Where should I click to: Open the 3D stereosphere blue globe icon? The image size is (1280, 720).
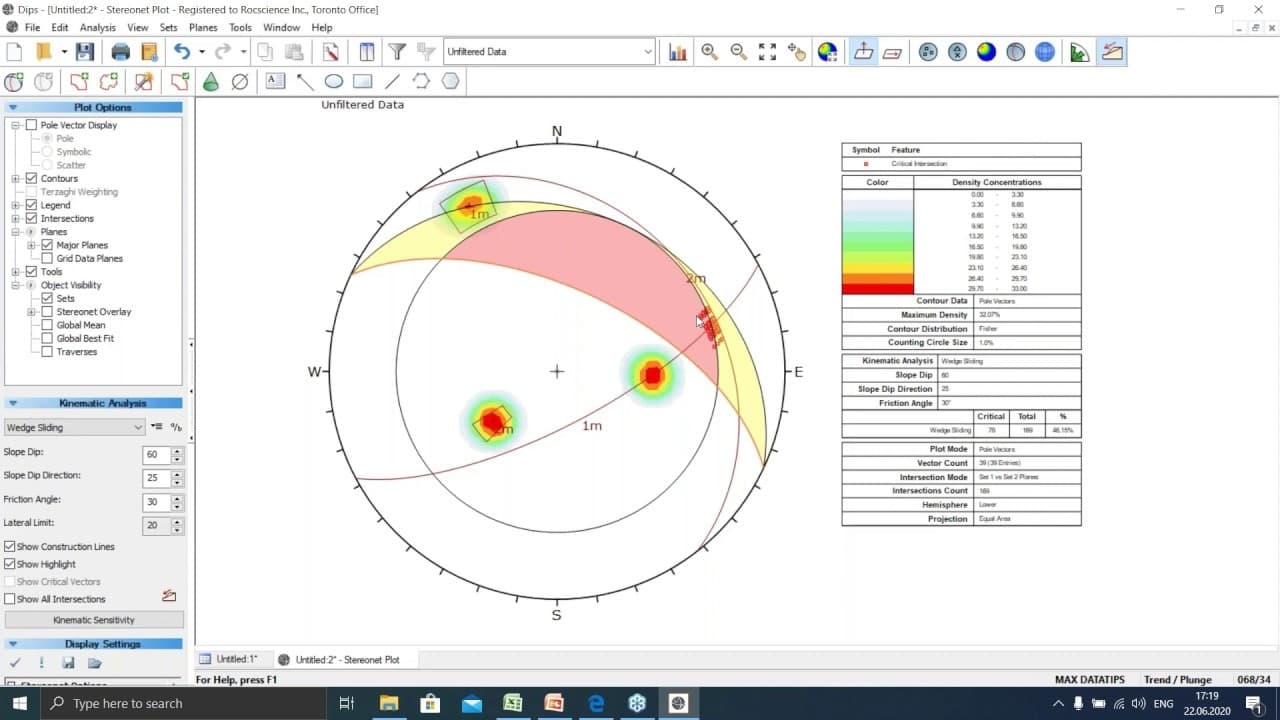click(1045, 52)
